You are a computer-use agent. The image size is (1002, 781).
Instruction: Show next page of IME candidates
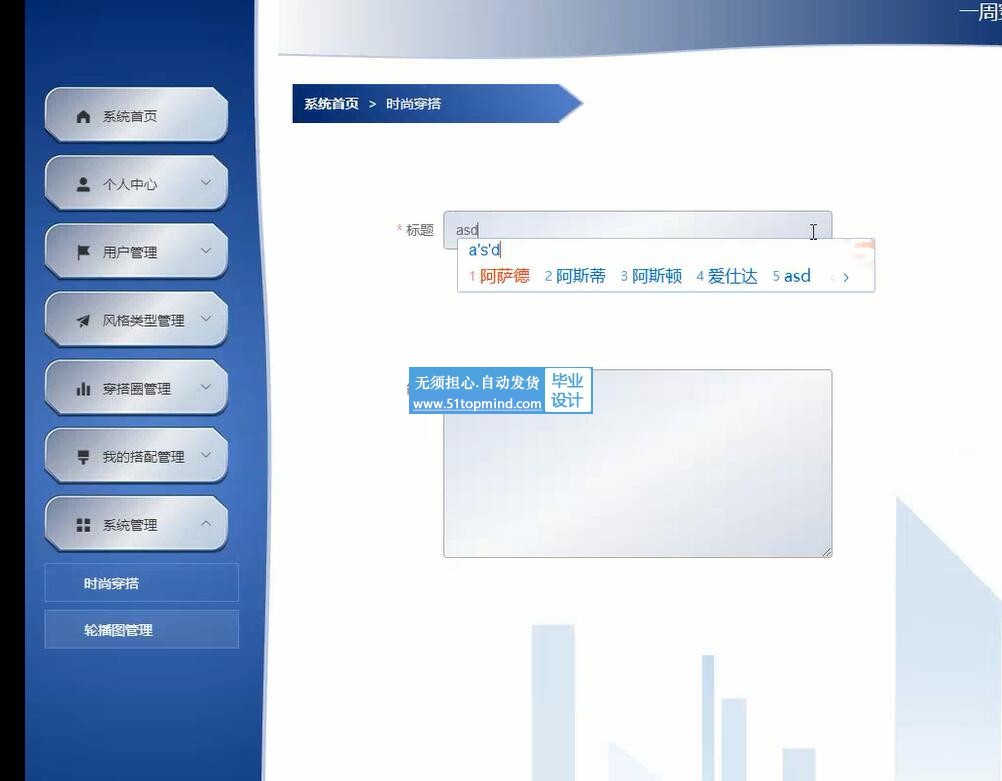pyautogui.click(x=846, y=277)
